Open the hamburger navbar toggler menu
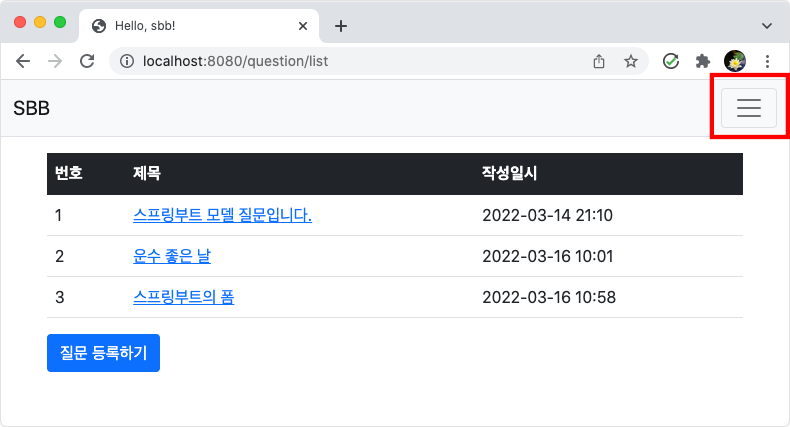The width and height of the screenshot is (790, 427). click(749, 108)
